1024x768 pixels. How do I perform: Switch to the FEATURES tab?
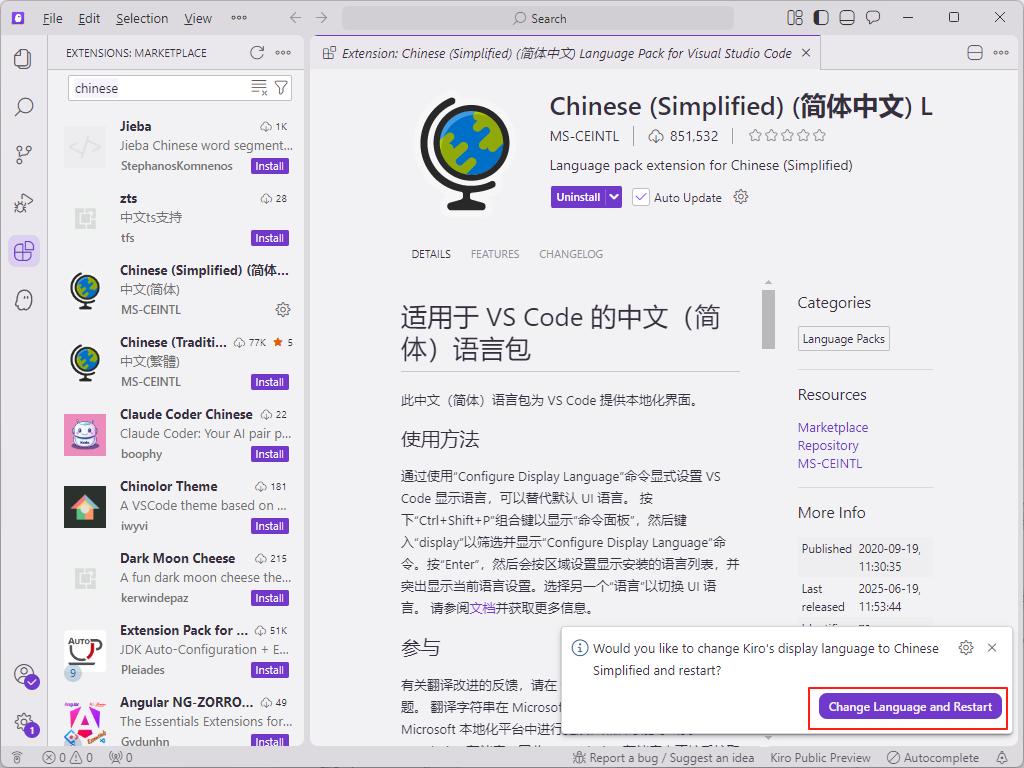pyautogui.click(x=494, y=254)
